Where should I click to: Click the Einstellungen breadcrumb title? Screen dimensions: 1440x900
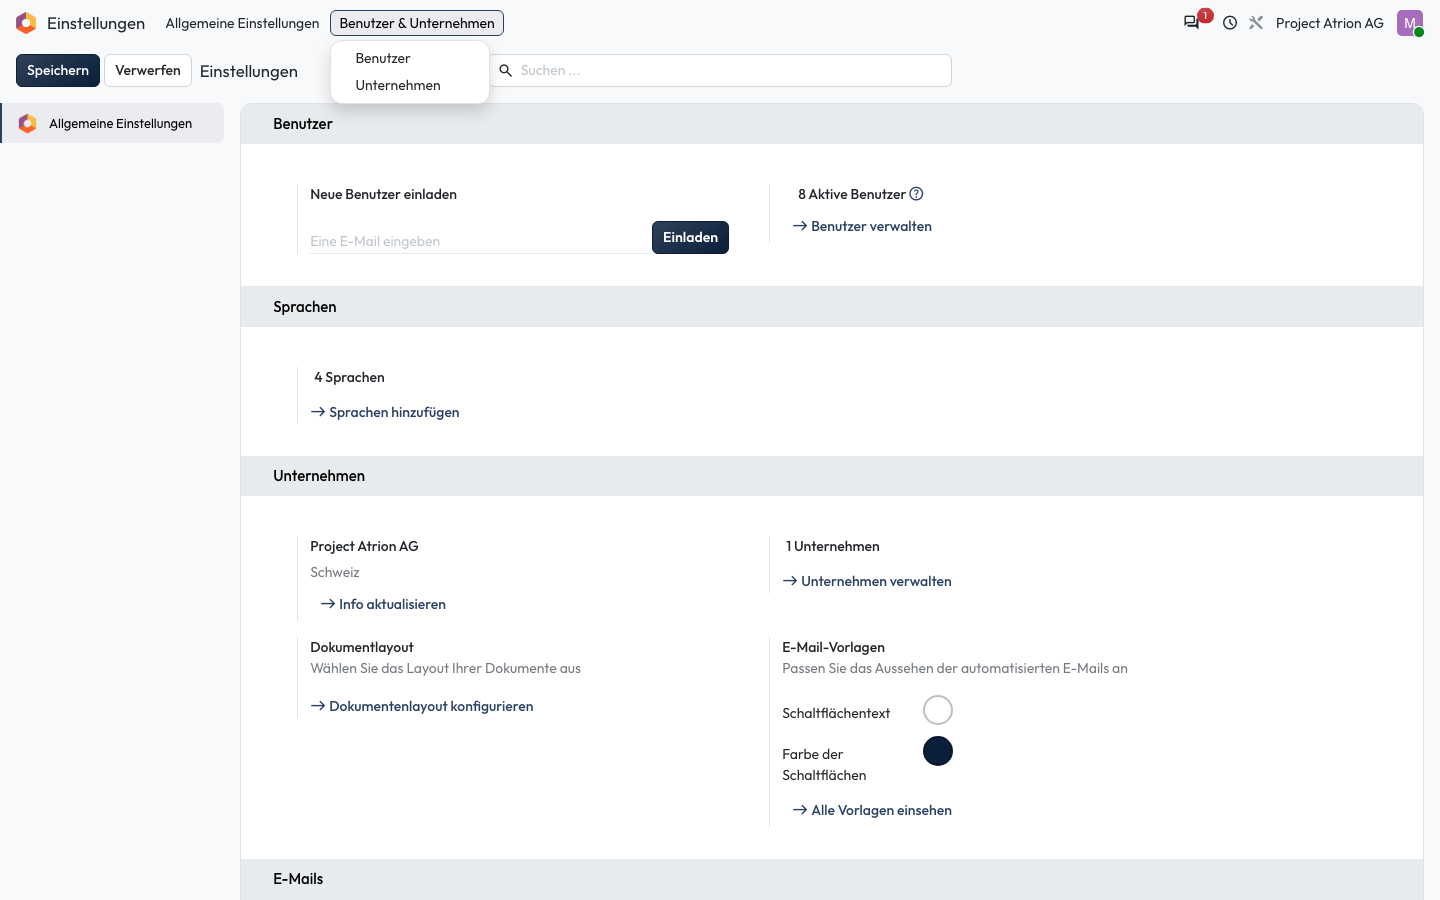[249, 71]
